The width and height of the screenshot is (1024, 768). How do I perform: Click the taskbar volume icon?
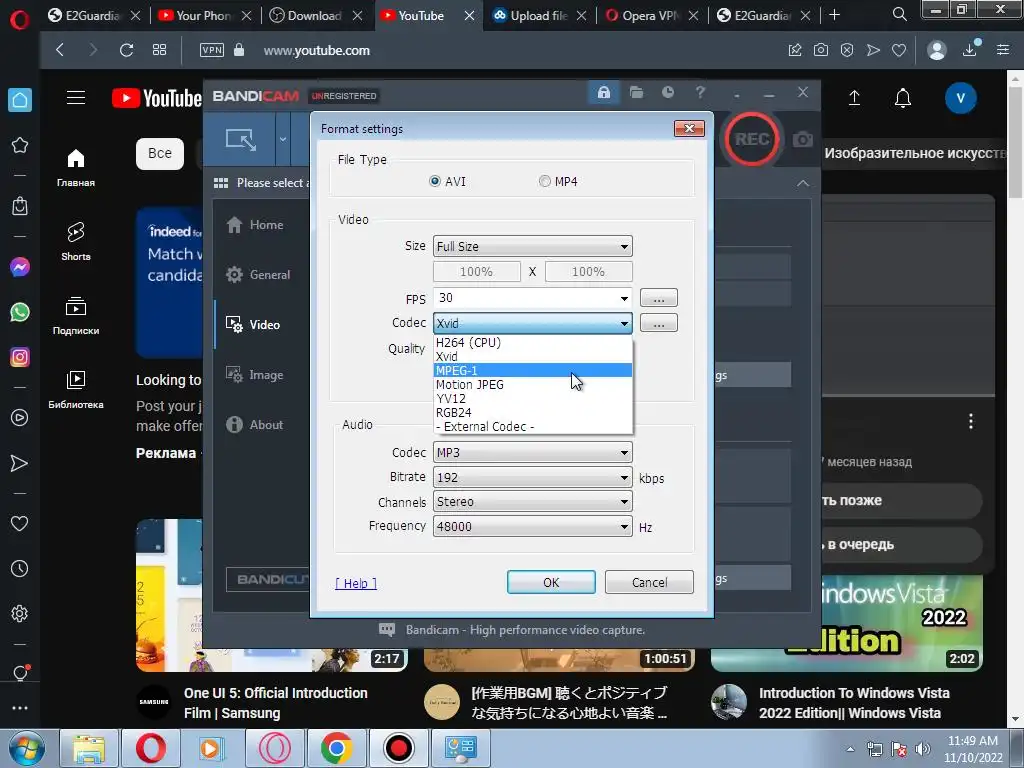pyautogui.click(x=923, y=749)
